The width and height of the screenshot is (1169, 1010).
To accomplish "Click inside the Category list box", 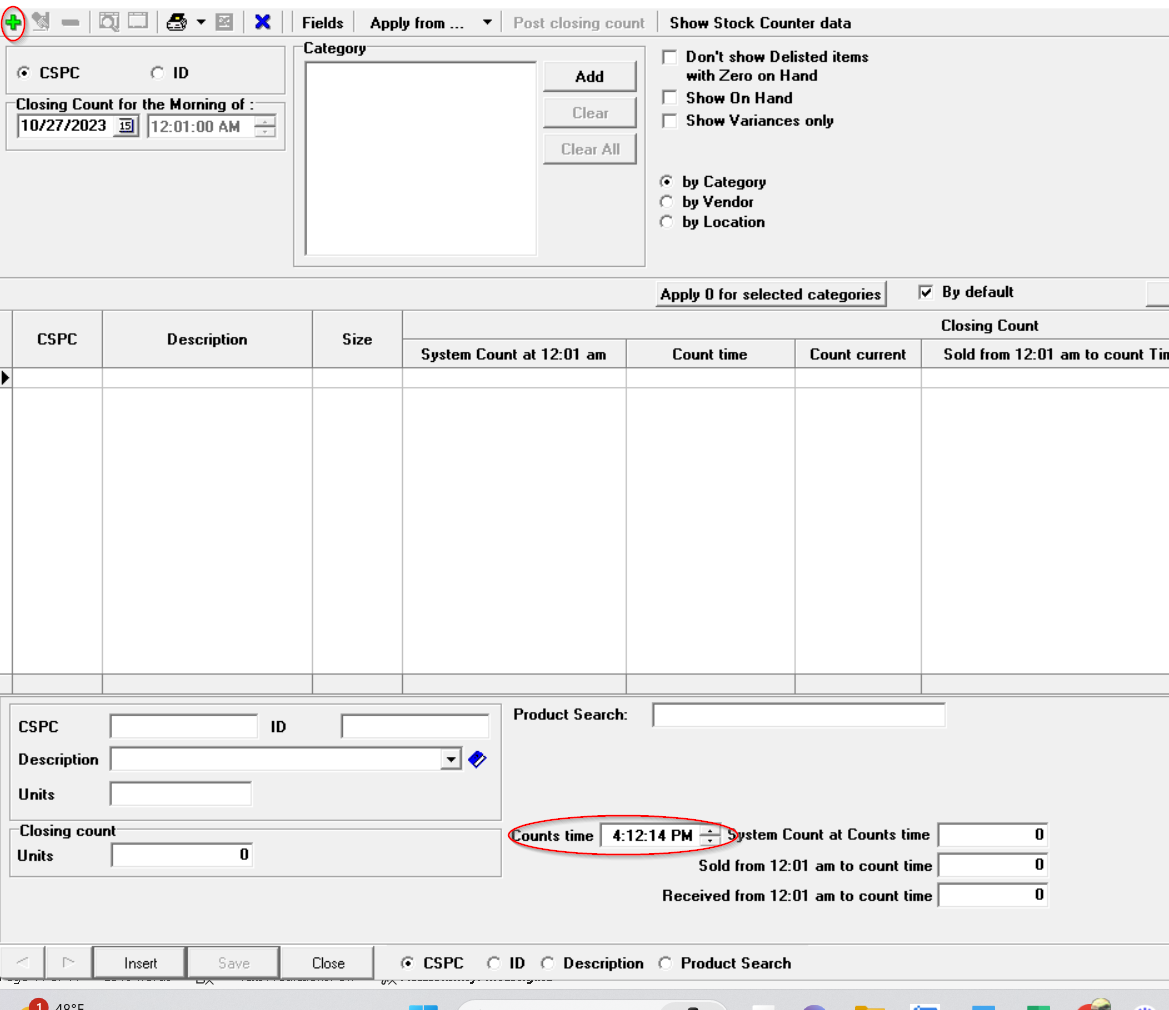I will [x=420, y=159].
